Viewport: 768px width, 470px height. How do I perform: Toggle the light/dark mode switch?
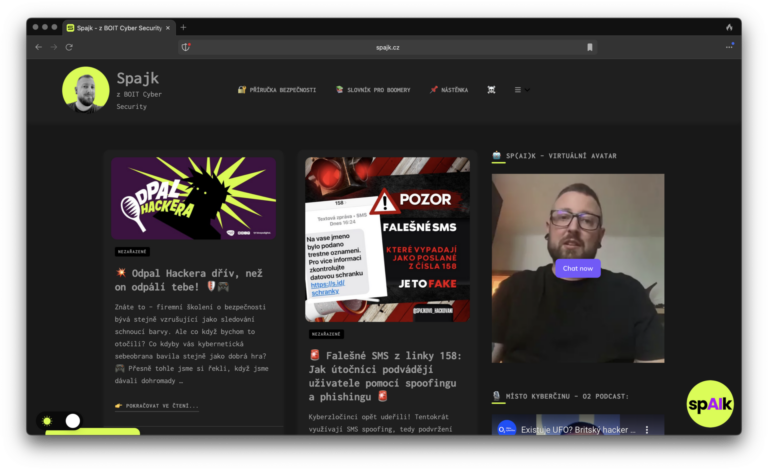(x=60, y=421)
